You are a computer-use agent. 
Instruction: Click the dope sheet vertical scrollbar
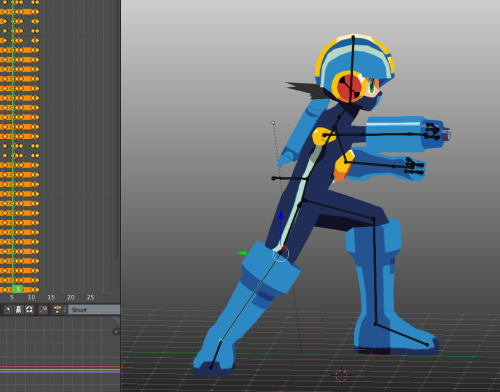[x=115, y=130]
